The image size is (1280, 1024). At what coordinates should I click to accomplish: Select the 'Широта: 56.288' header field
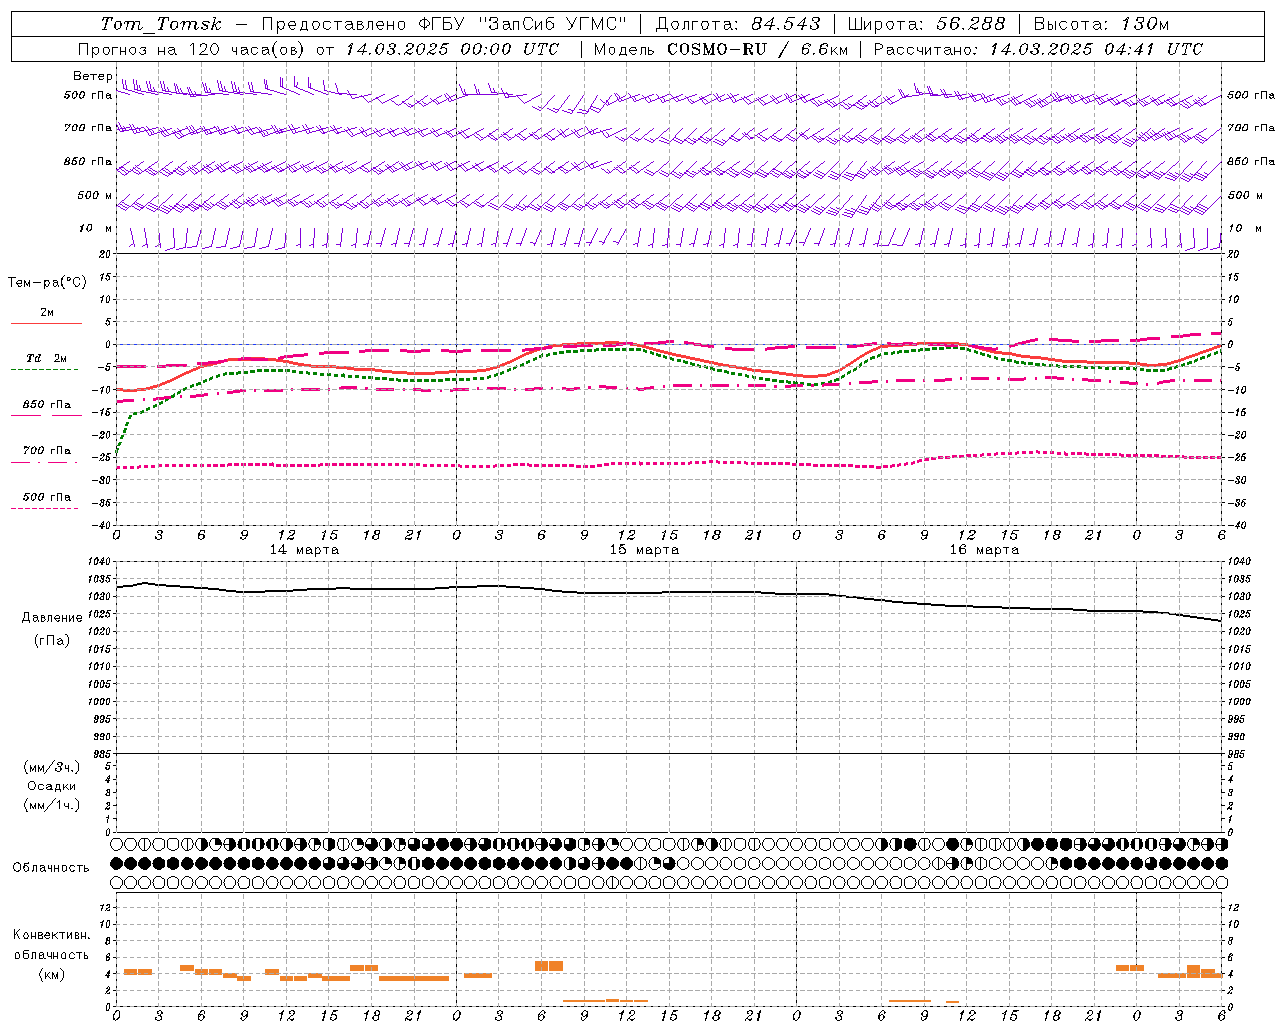coord(927,24)
